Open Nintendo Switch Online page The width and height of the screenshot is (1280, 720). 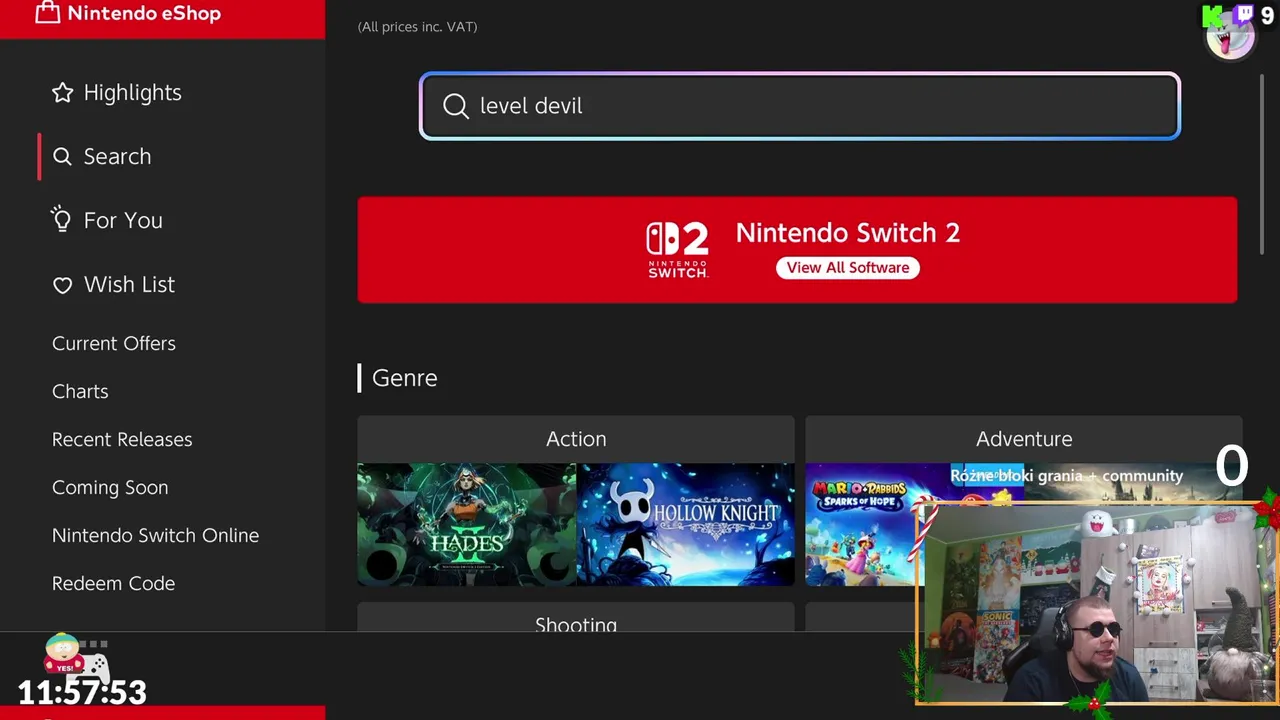155,536
